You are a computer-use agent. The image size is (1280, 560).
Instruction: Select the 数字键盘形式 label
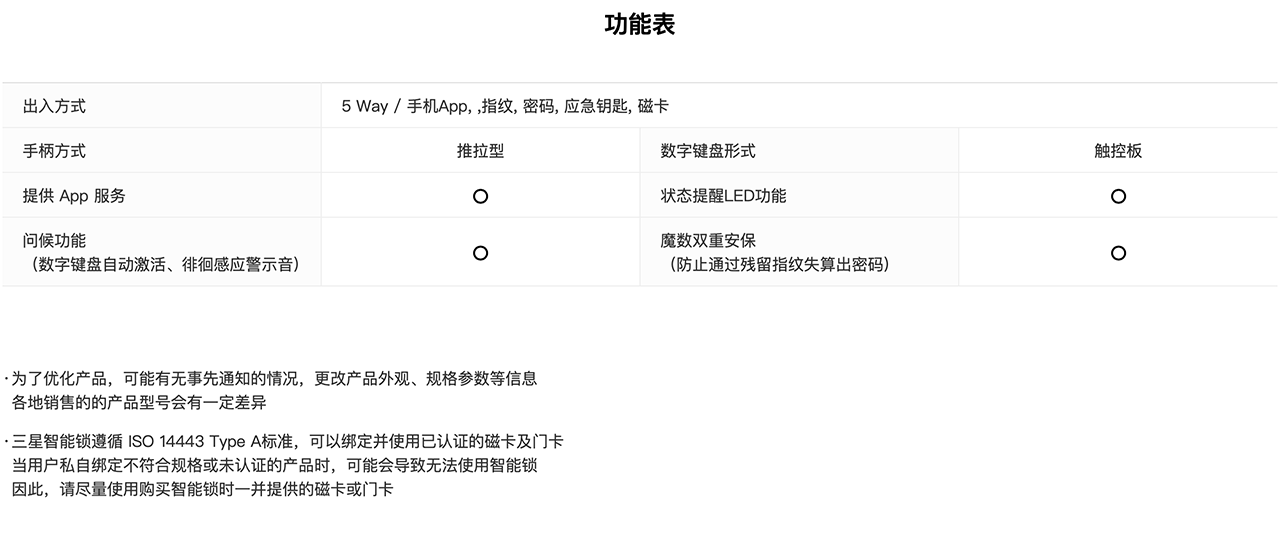click(x=708, y=151)
